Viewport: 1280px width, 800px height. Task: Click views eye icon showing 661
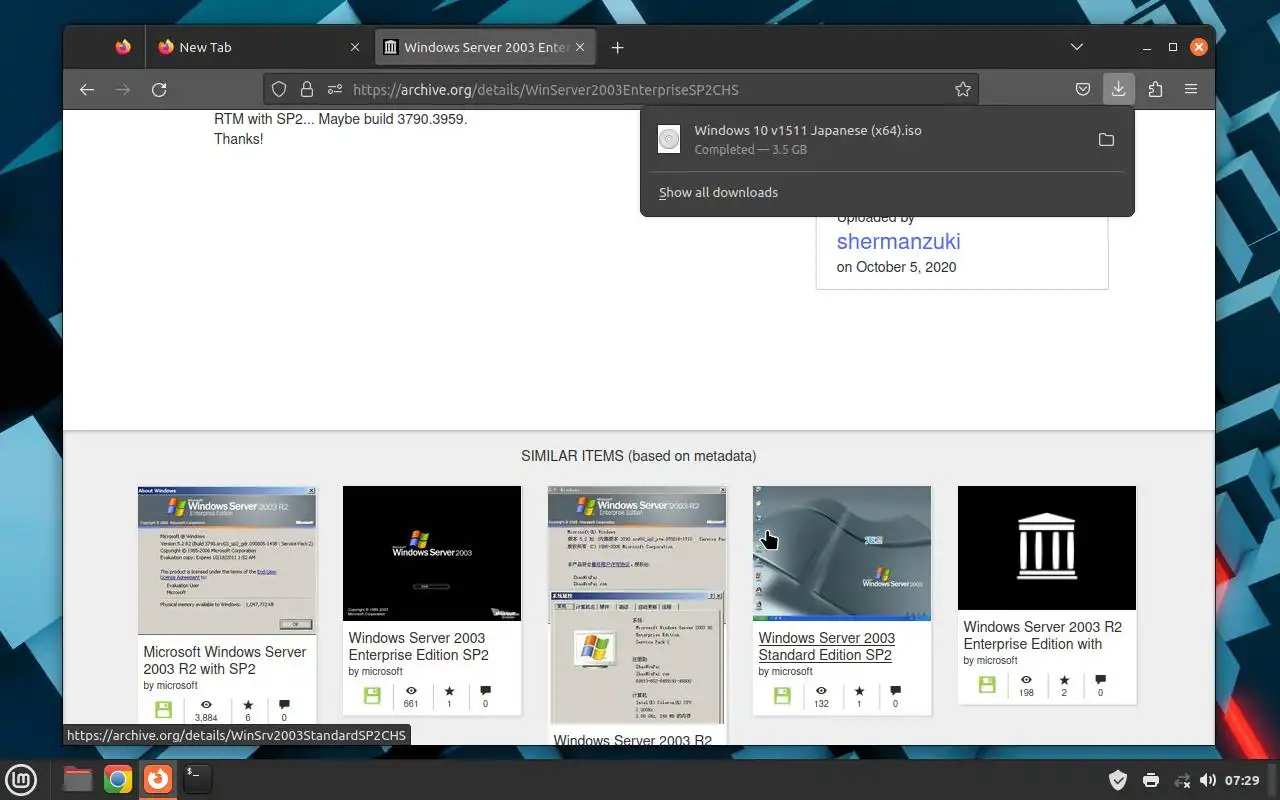411,690
